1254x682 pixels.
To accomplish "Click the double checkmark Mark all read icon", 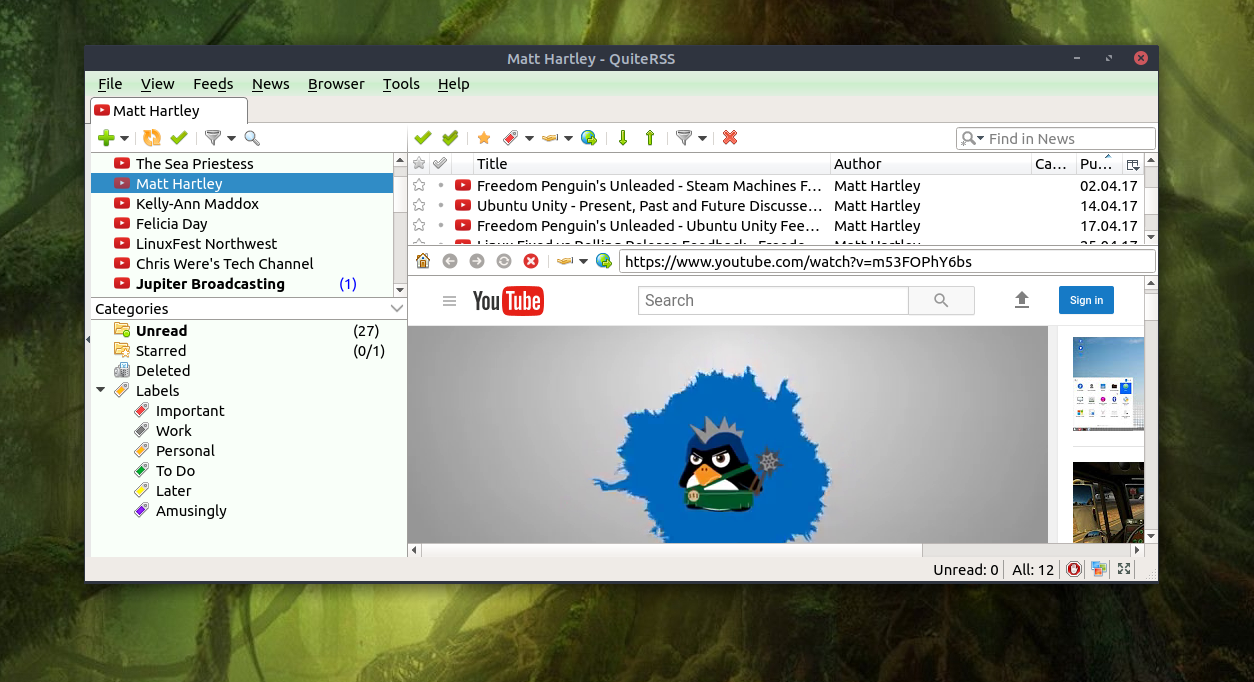I will (450, 138).
